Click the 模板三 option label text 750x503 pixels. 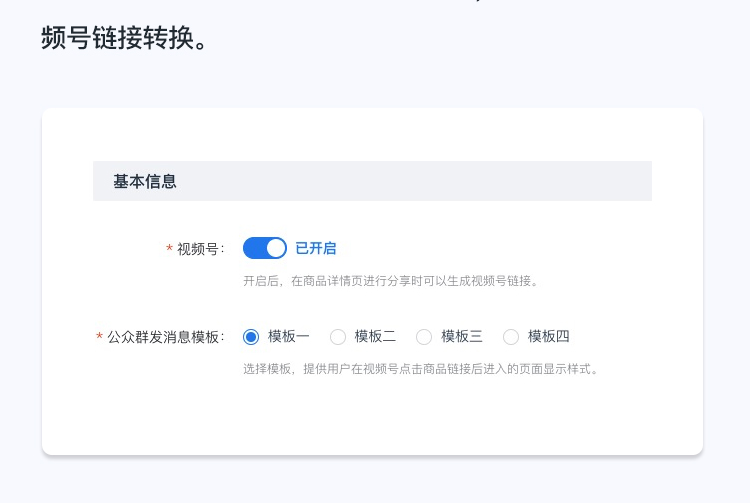tap(462, 337)
